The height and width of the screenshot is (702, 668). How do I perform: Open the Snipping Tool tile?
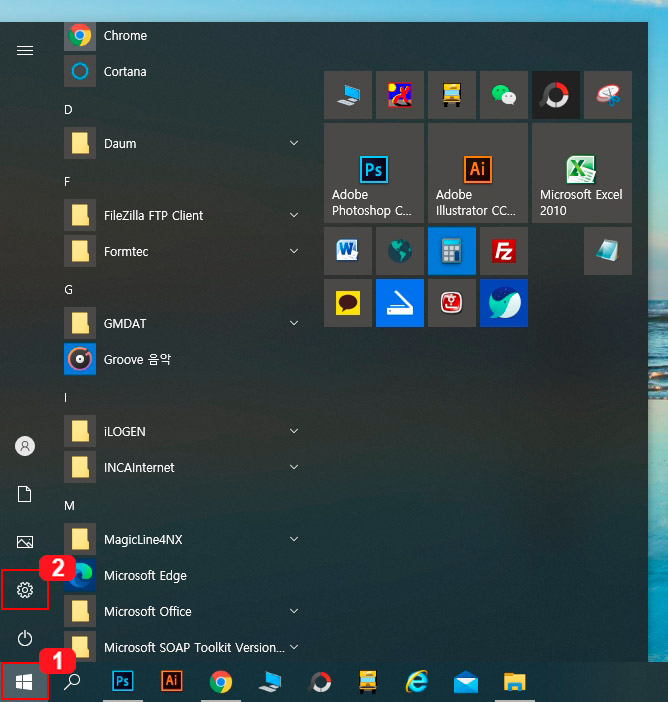[608, 95]
